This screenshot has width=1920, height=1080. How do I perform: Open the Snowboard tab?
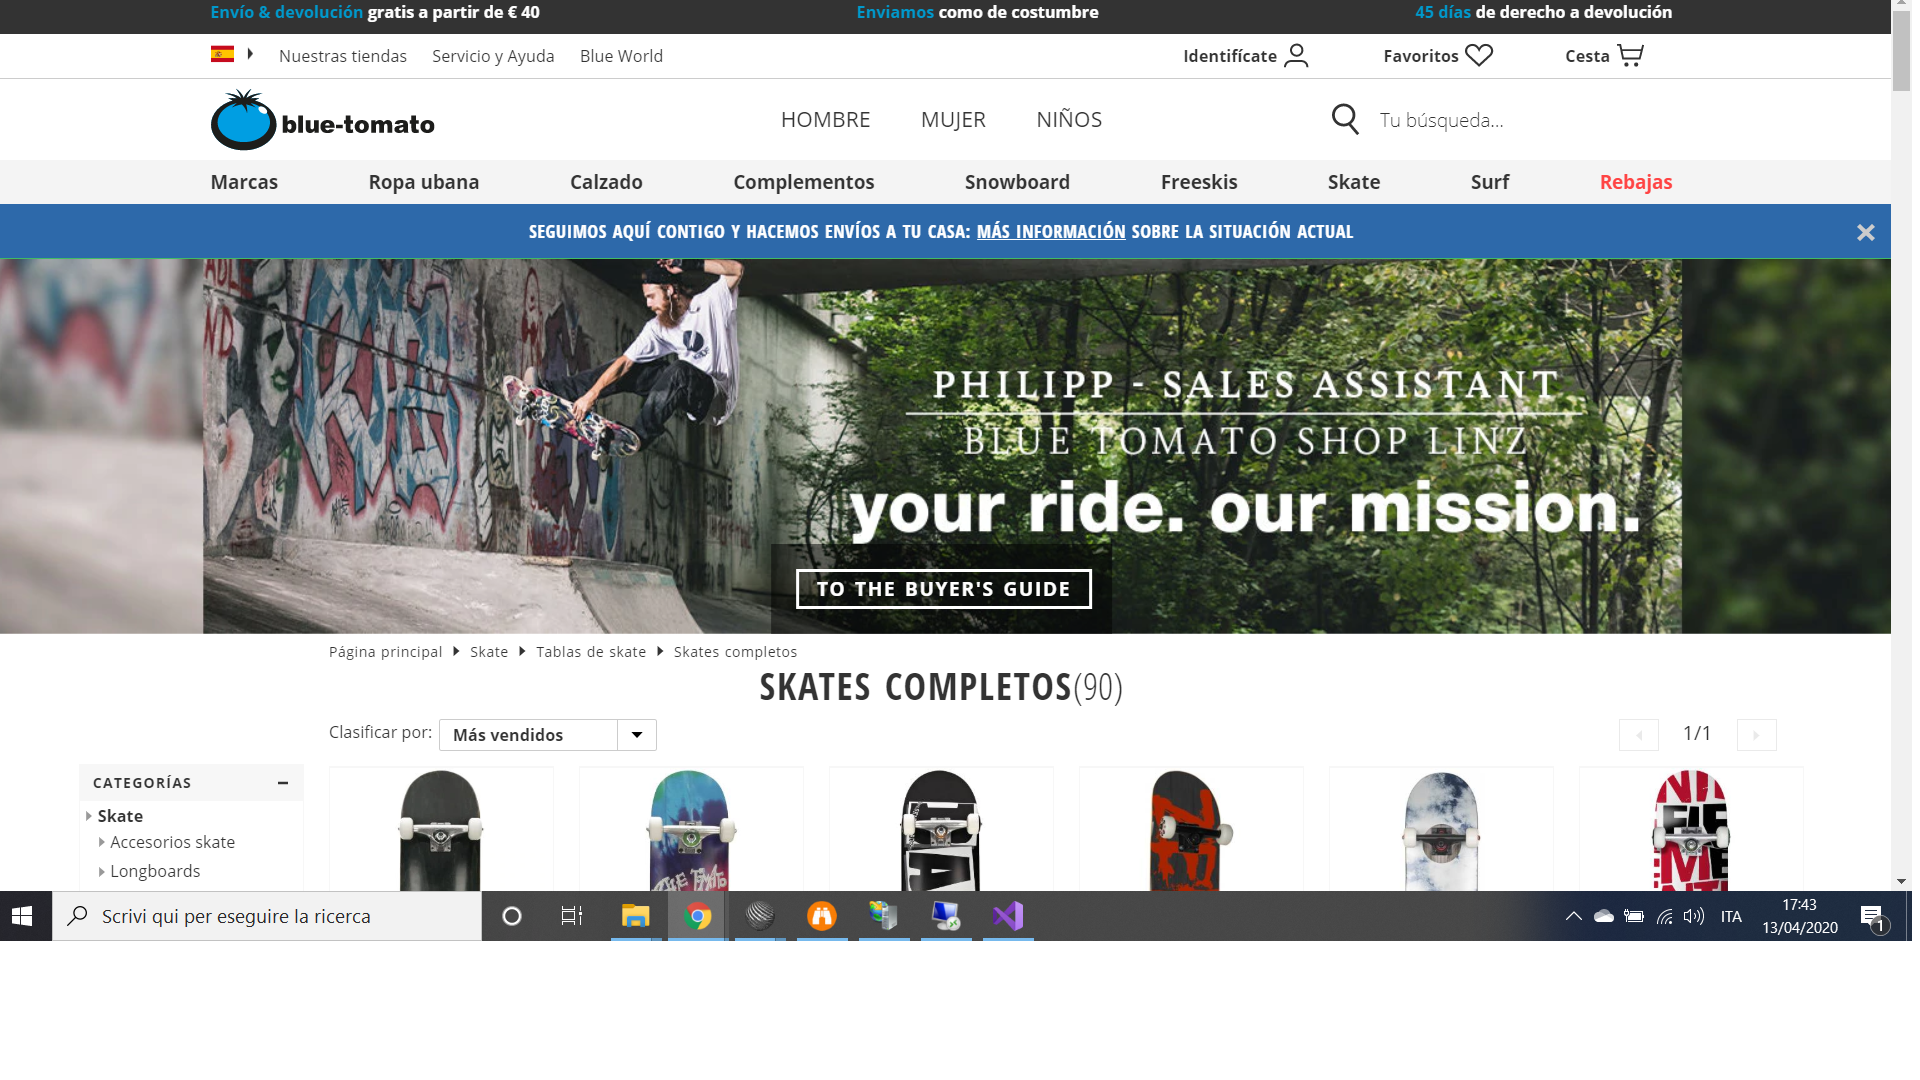tap(1017, 182)
